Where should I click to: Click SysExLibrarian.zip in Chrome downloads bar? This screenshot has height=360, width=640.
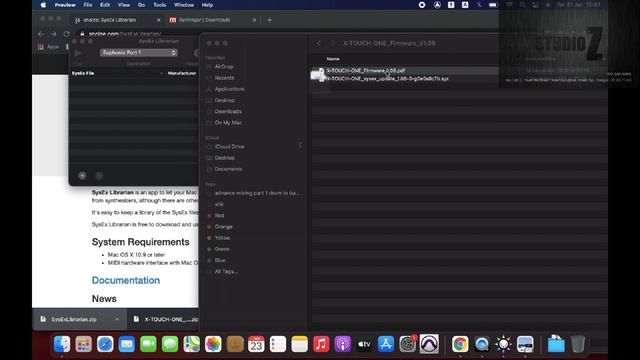coord(74,319)
